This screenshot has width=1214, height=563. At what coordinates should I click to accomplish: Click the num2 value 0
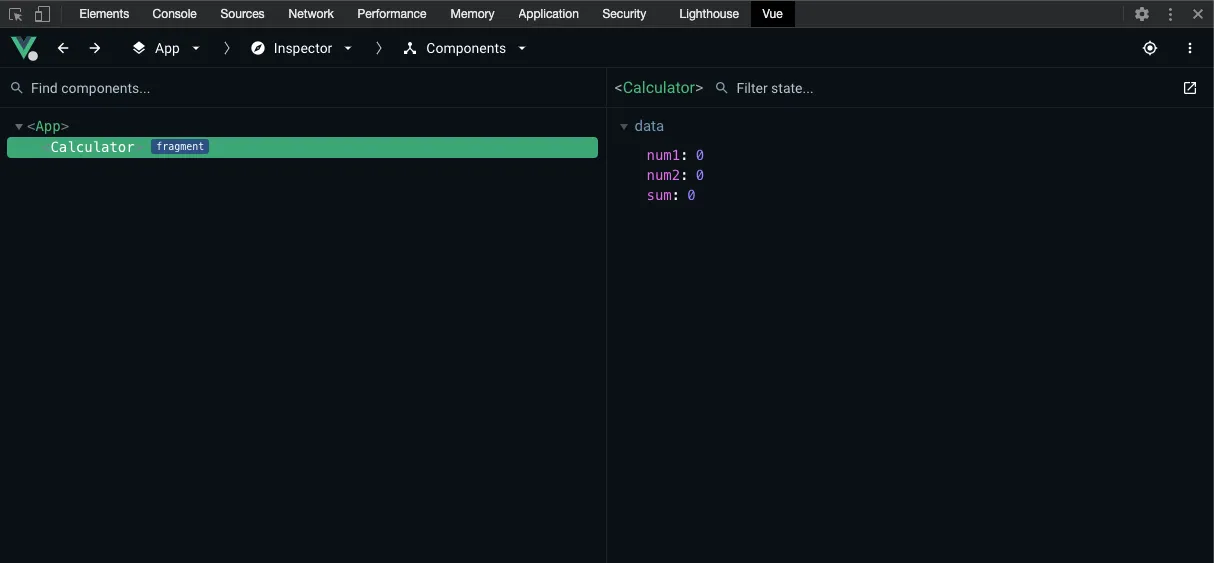click(x=700, y=176)
